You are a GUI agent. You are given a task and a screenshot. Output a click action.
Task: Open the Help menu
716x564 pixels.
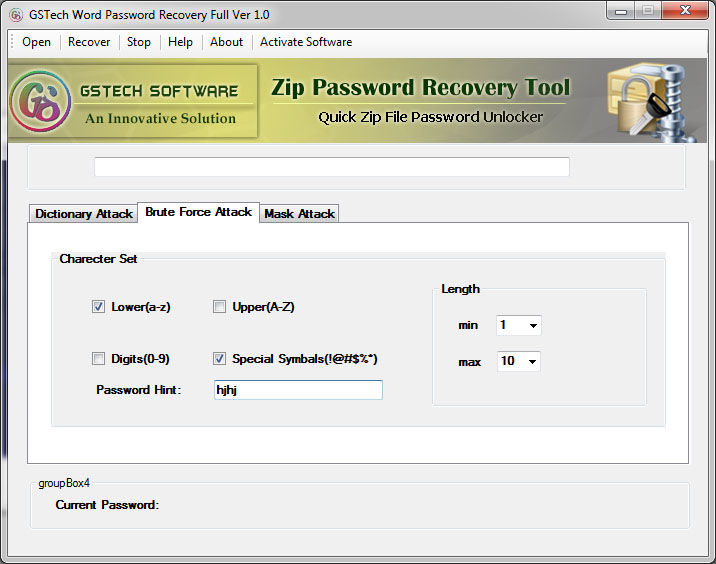(180, 42)
